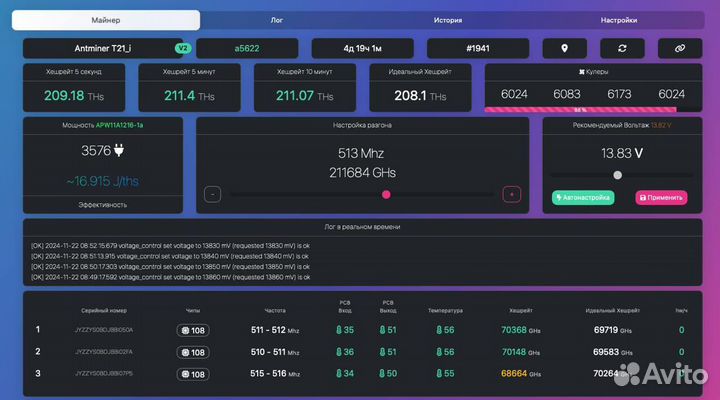Click the recommended voltage slider handle
The image size is (720, 400).
(x=617, y=175)
